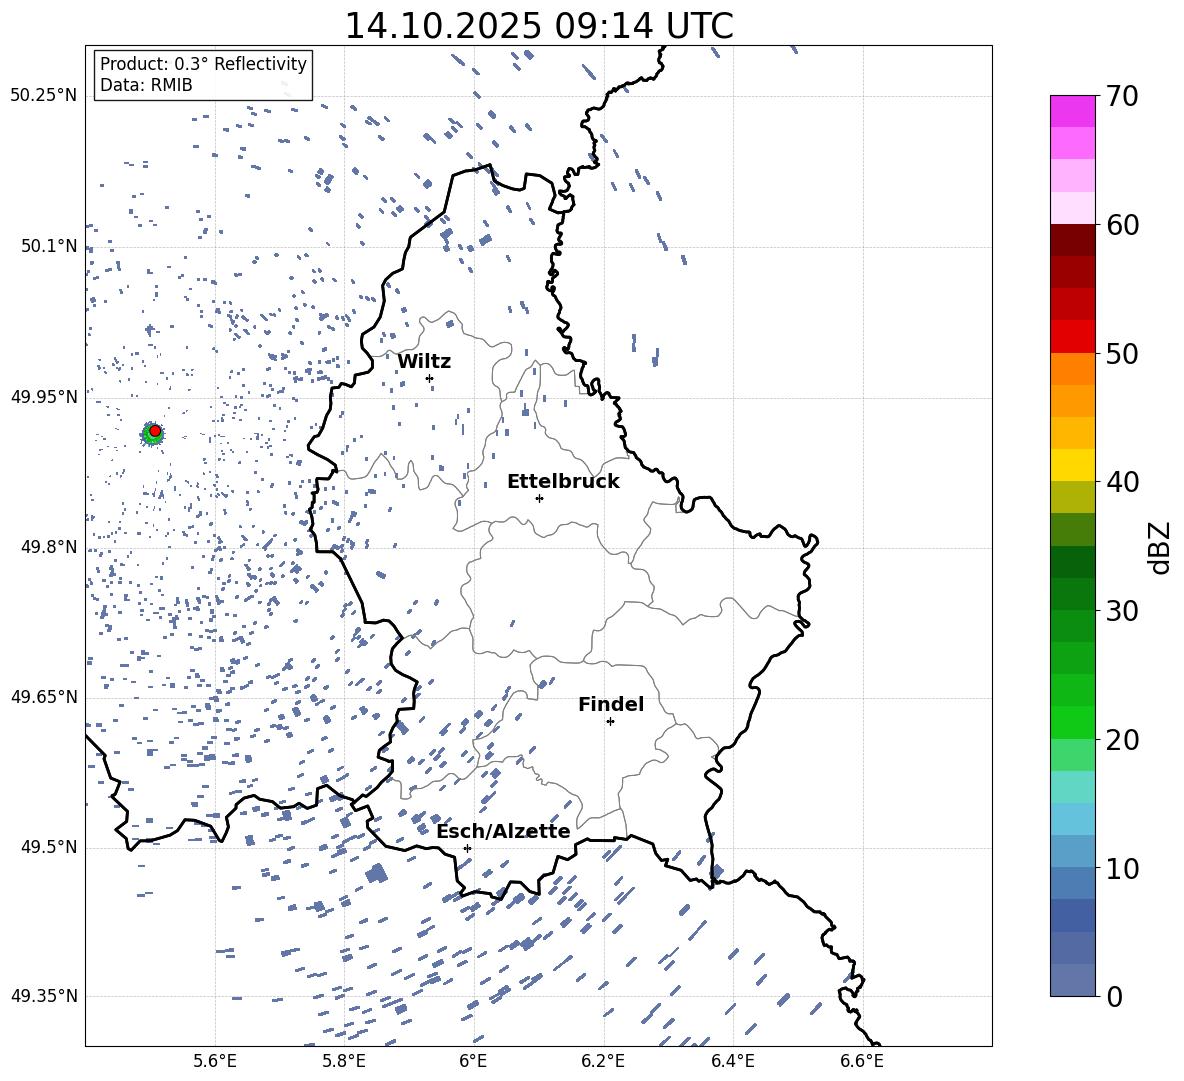Click the 49.5°N latitude label

[49, 846]
